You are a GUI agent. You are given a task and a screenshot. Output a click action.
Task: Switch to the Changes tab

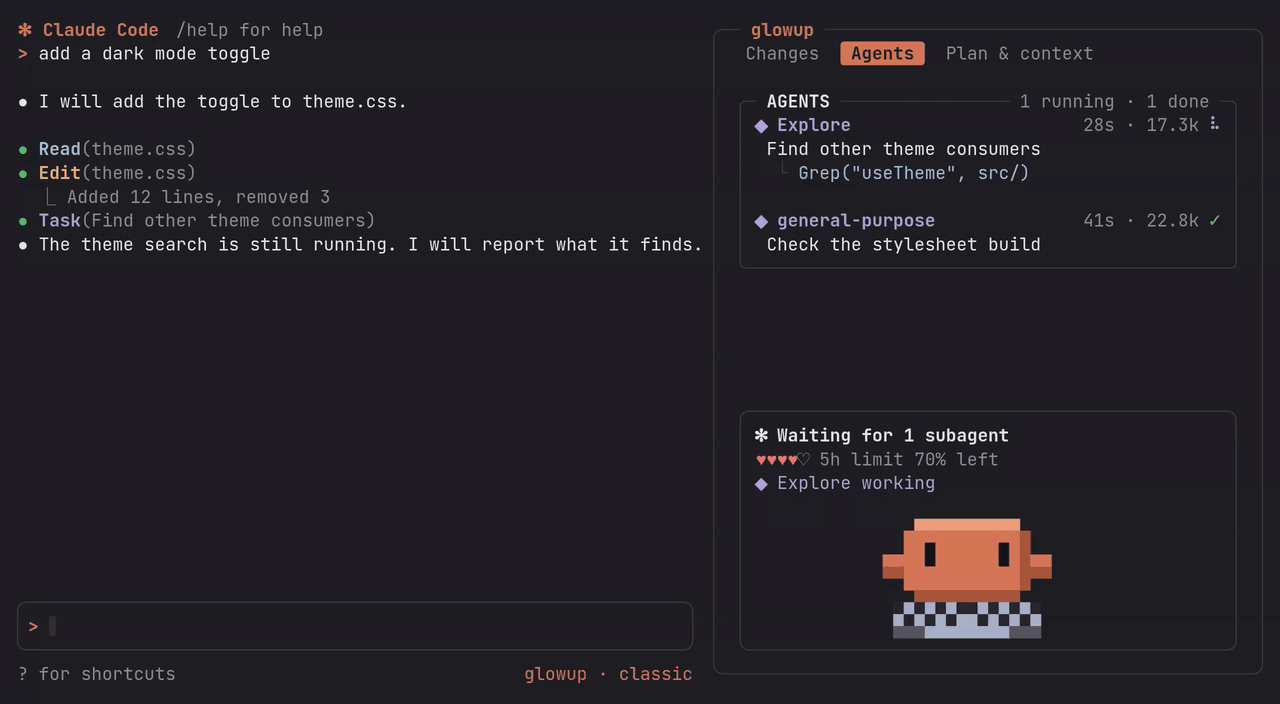tap(782, 54)
